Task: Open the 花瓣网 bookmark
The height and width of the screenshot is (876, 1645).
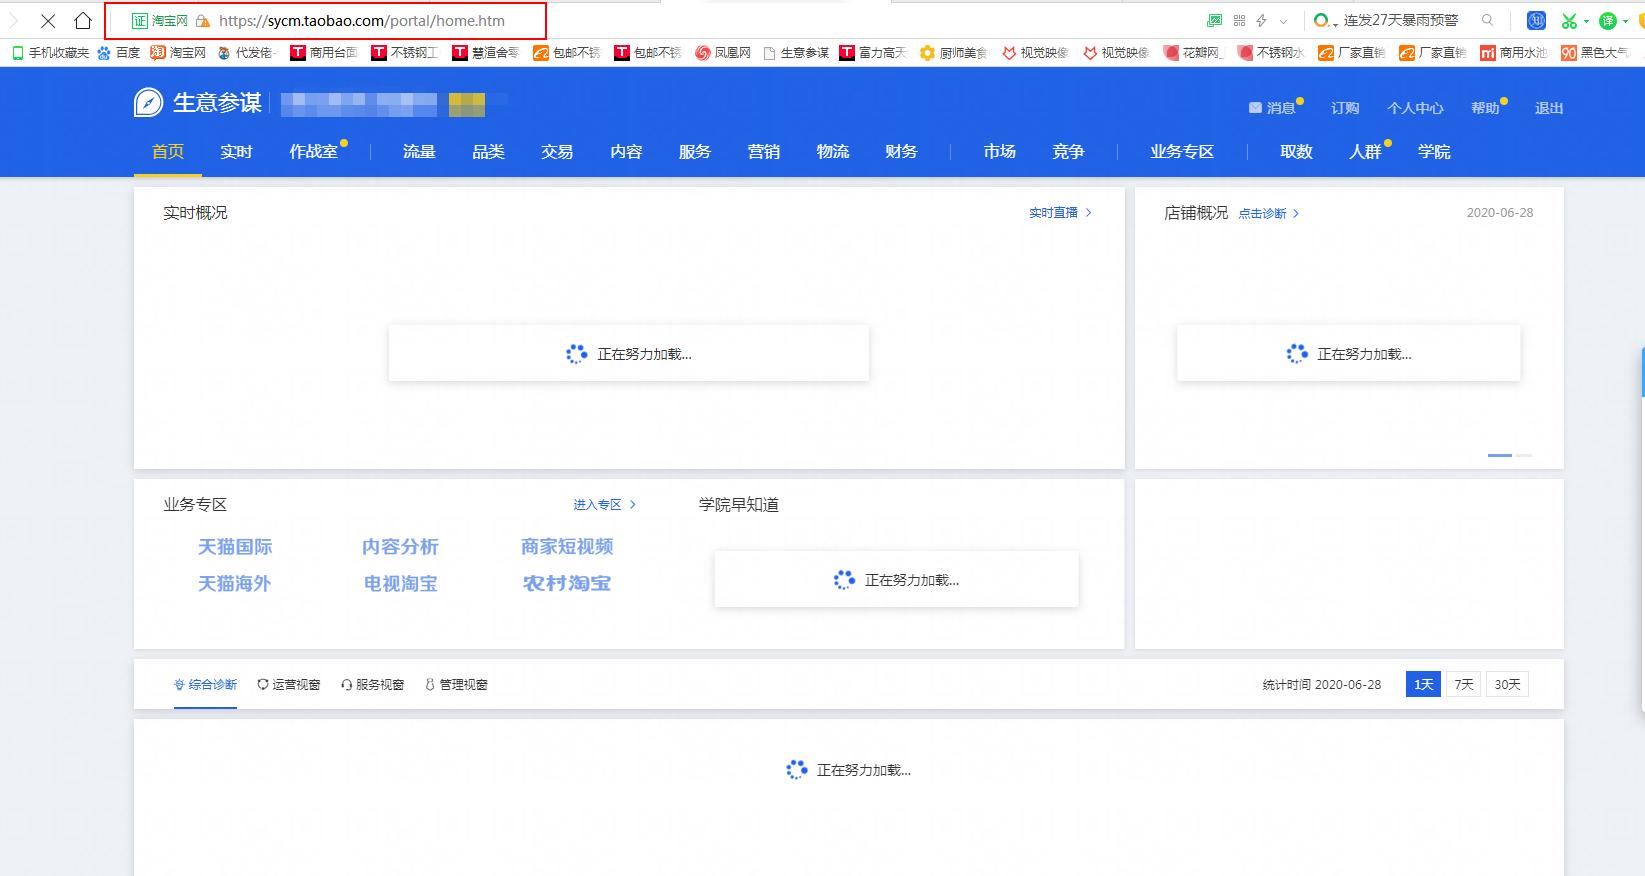Action: coord(1192,52)
